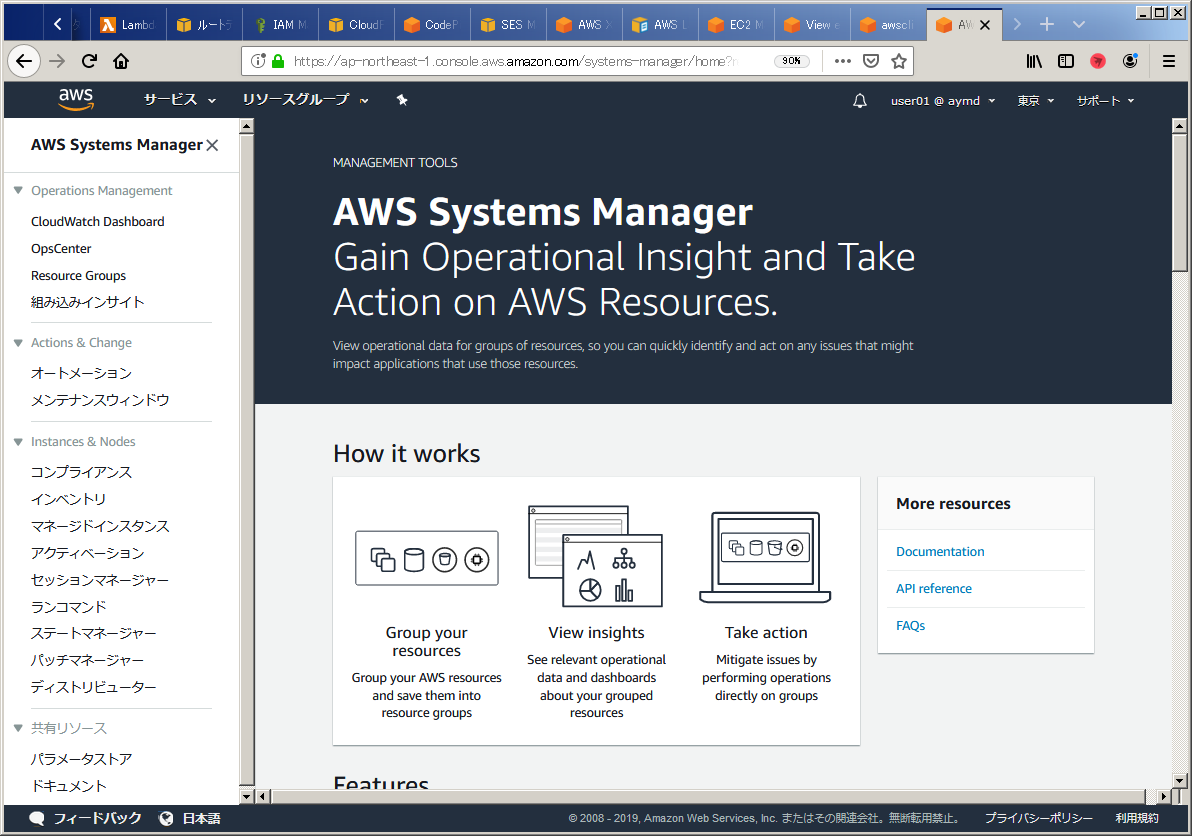This screenshot has height=836, width=1192.
Task: Toggle the sidebar view icon
Action: pos(1066,61)
